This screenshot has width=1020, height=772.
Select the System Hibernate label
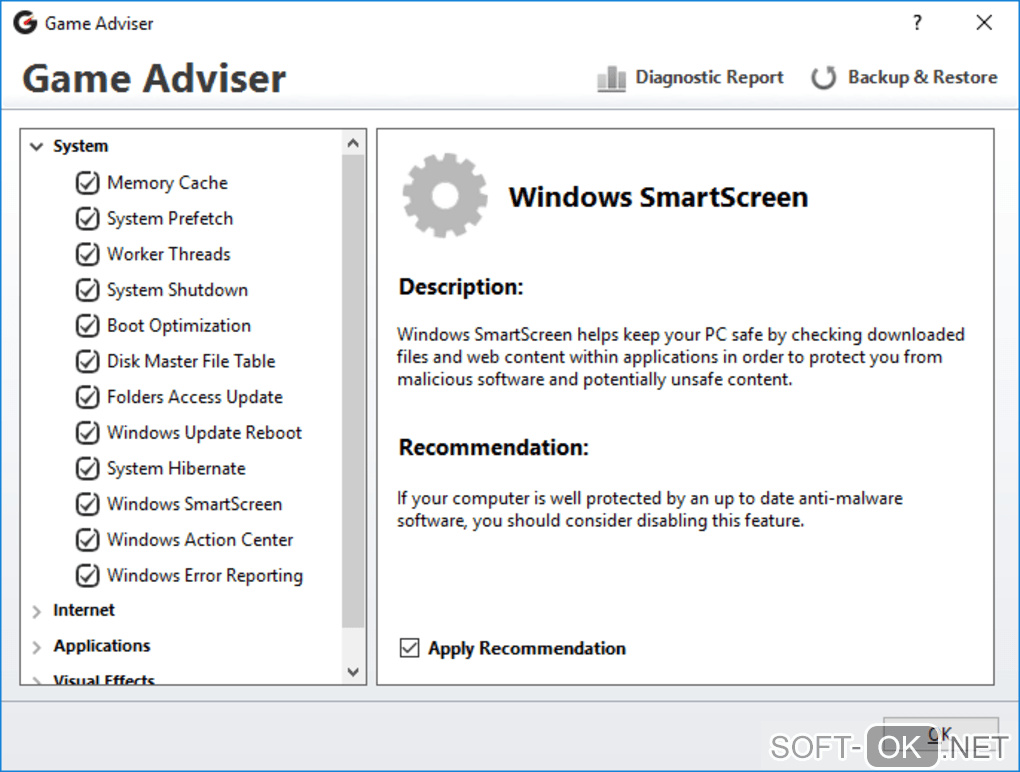click(x=176, y=468)
